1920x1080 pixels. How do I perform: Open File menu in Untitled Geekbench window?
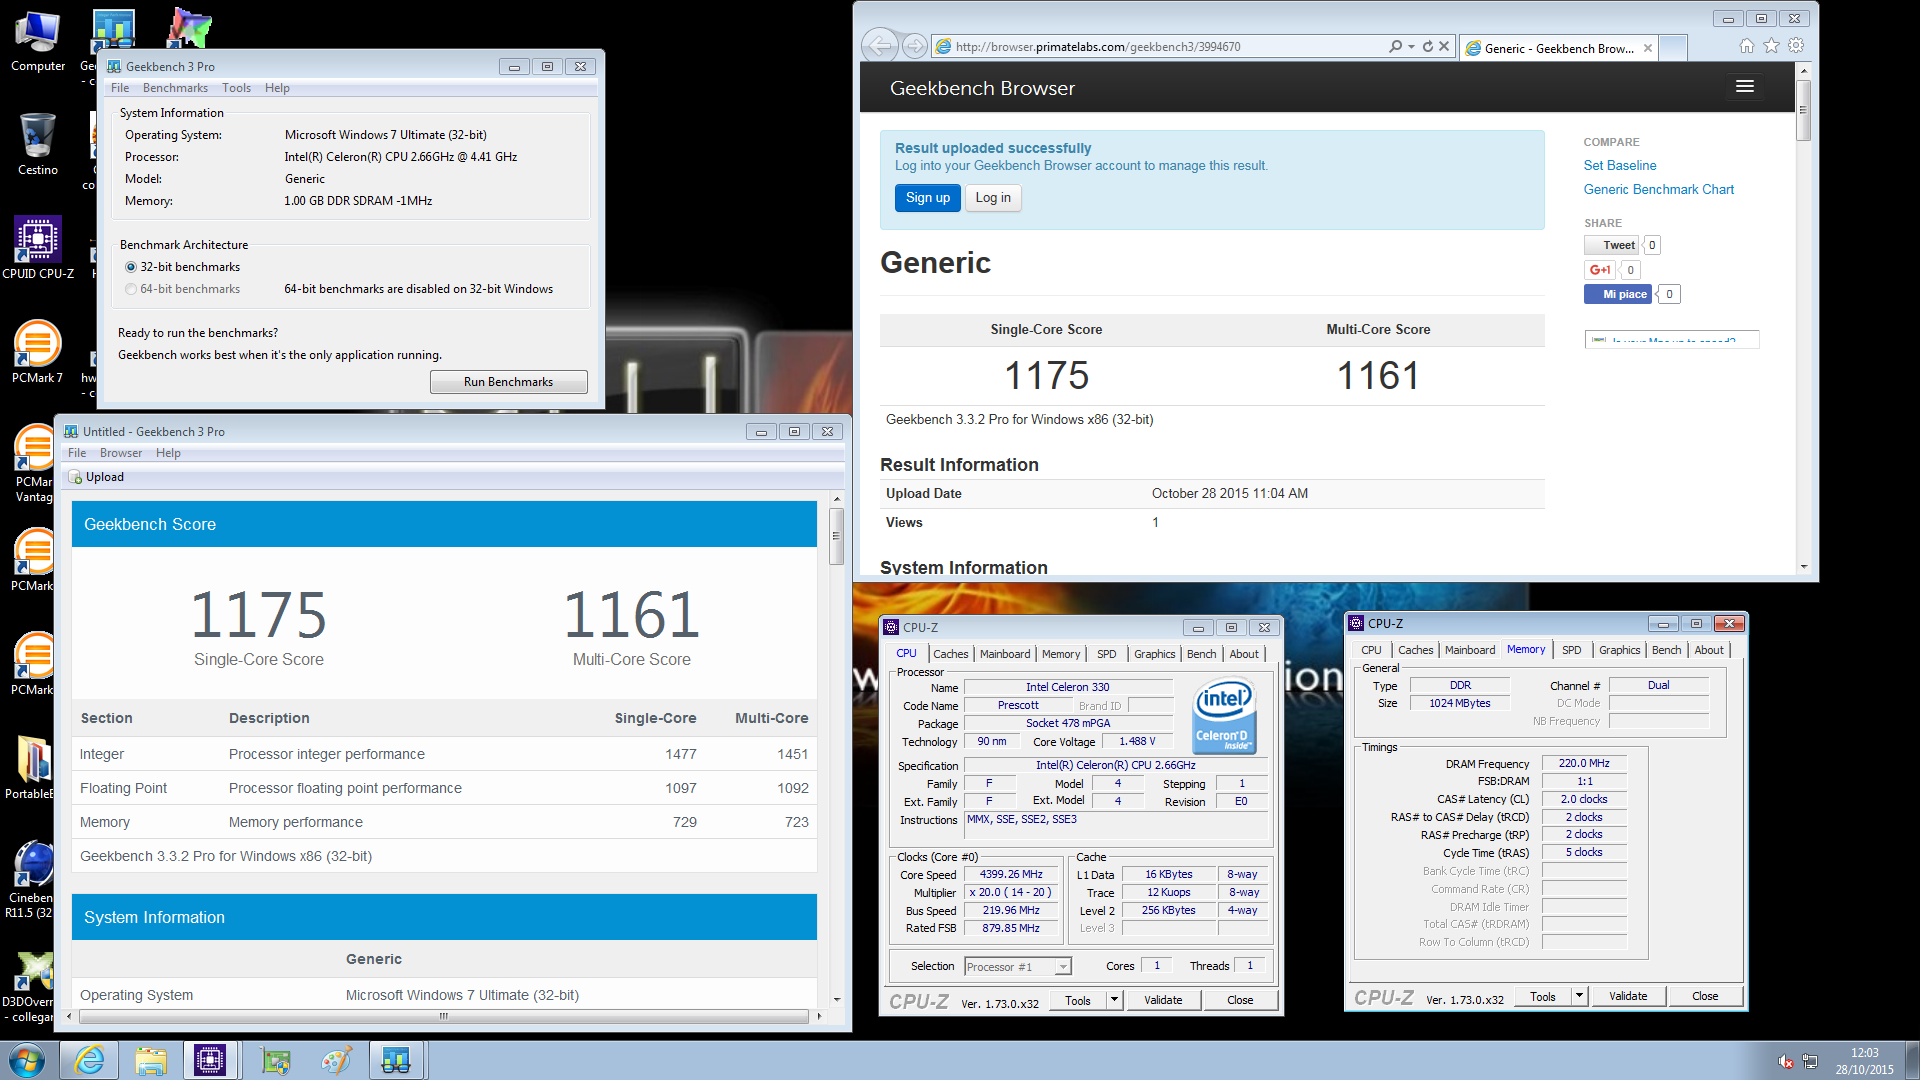pos(76,453)
